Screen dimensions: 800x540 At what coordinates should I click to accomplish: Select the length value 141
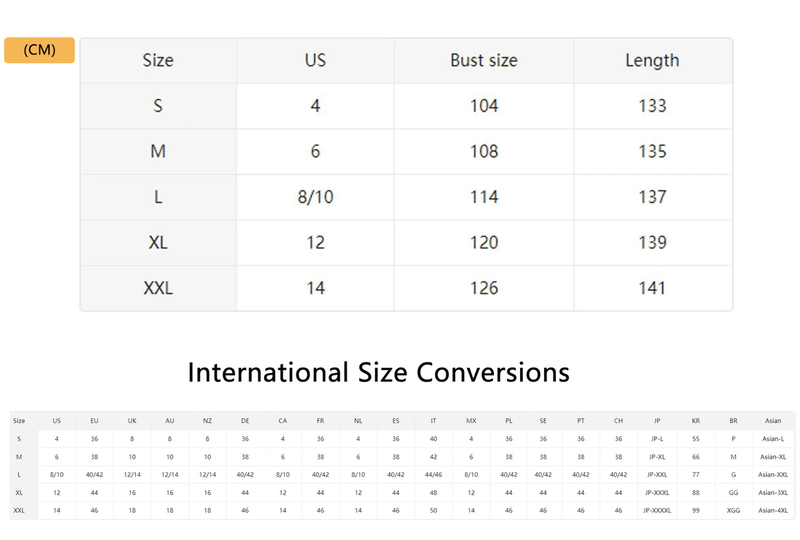pos(652,288)
